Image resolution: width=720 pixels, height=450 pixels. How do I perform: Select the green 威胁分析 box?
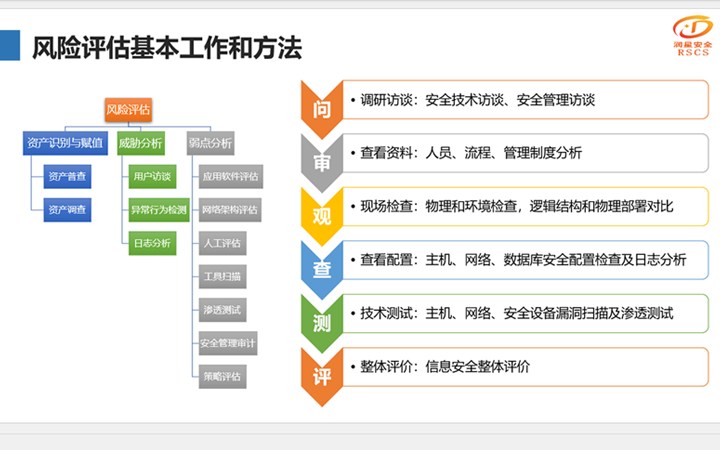[141, 143]
